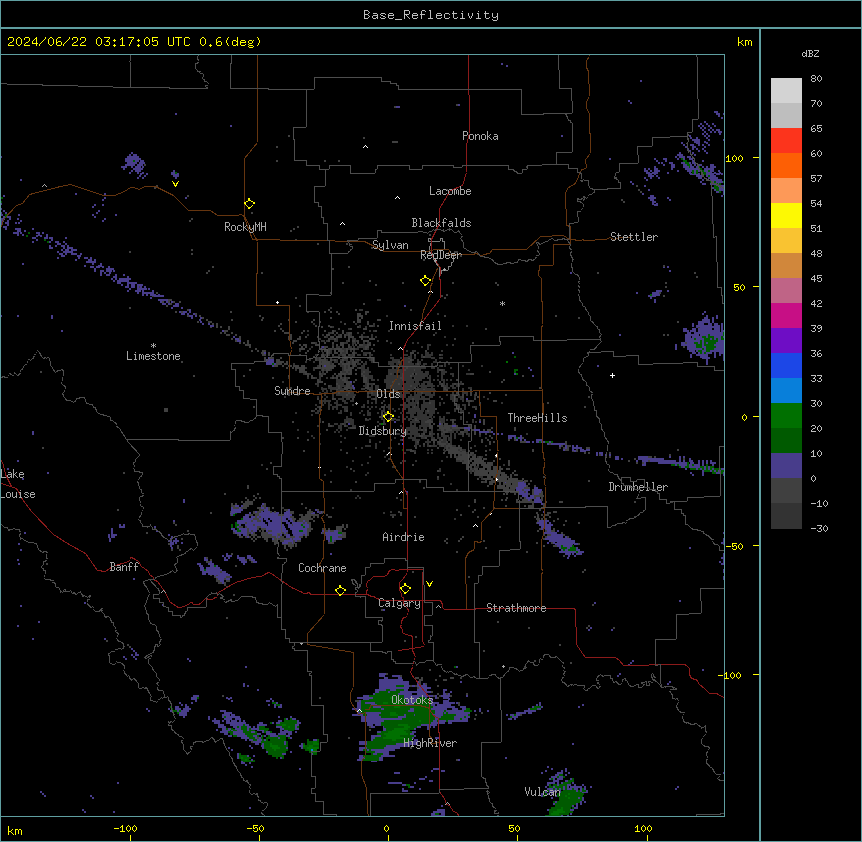Pick the pink 42-45 dBZ legend swatch
The image size is (862, 842).
point(786,290)
